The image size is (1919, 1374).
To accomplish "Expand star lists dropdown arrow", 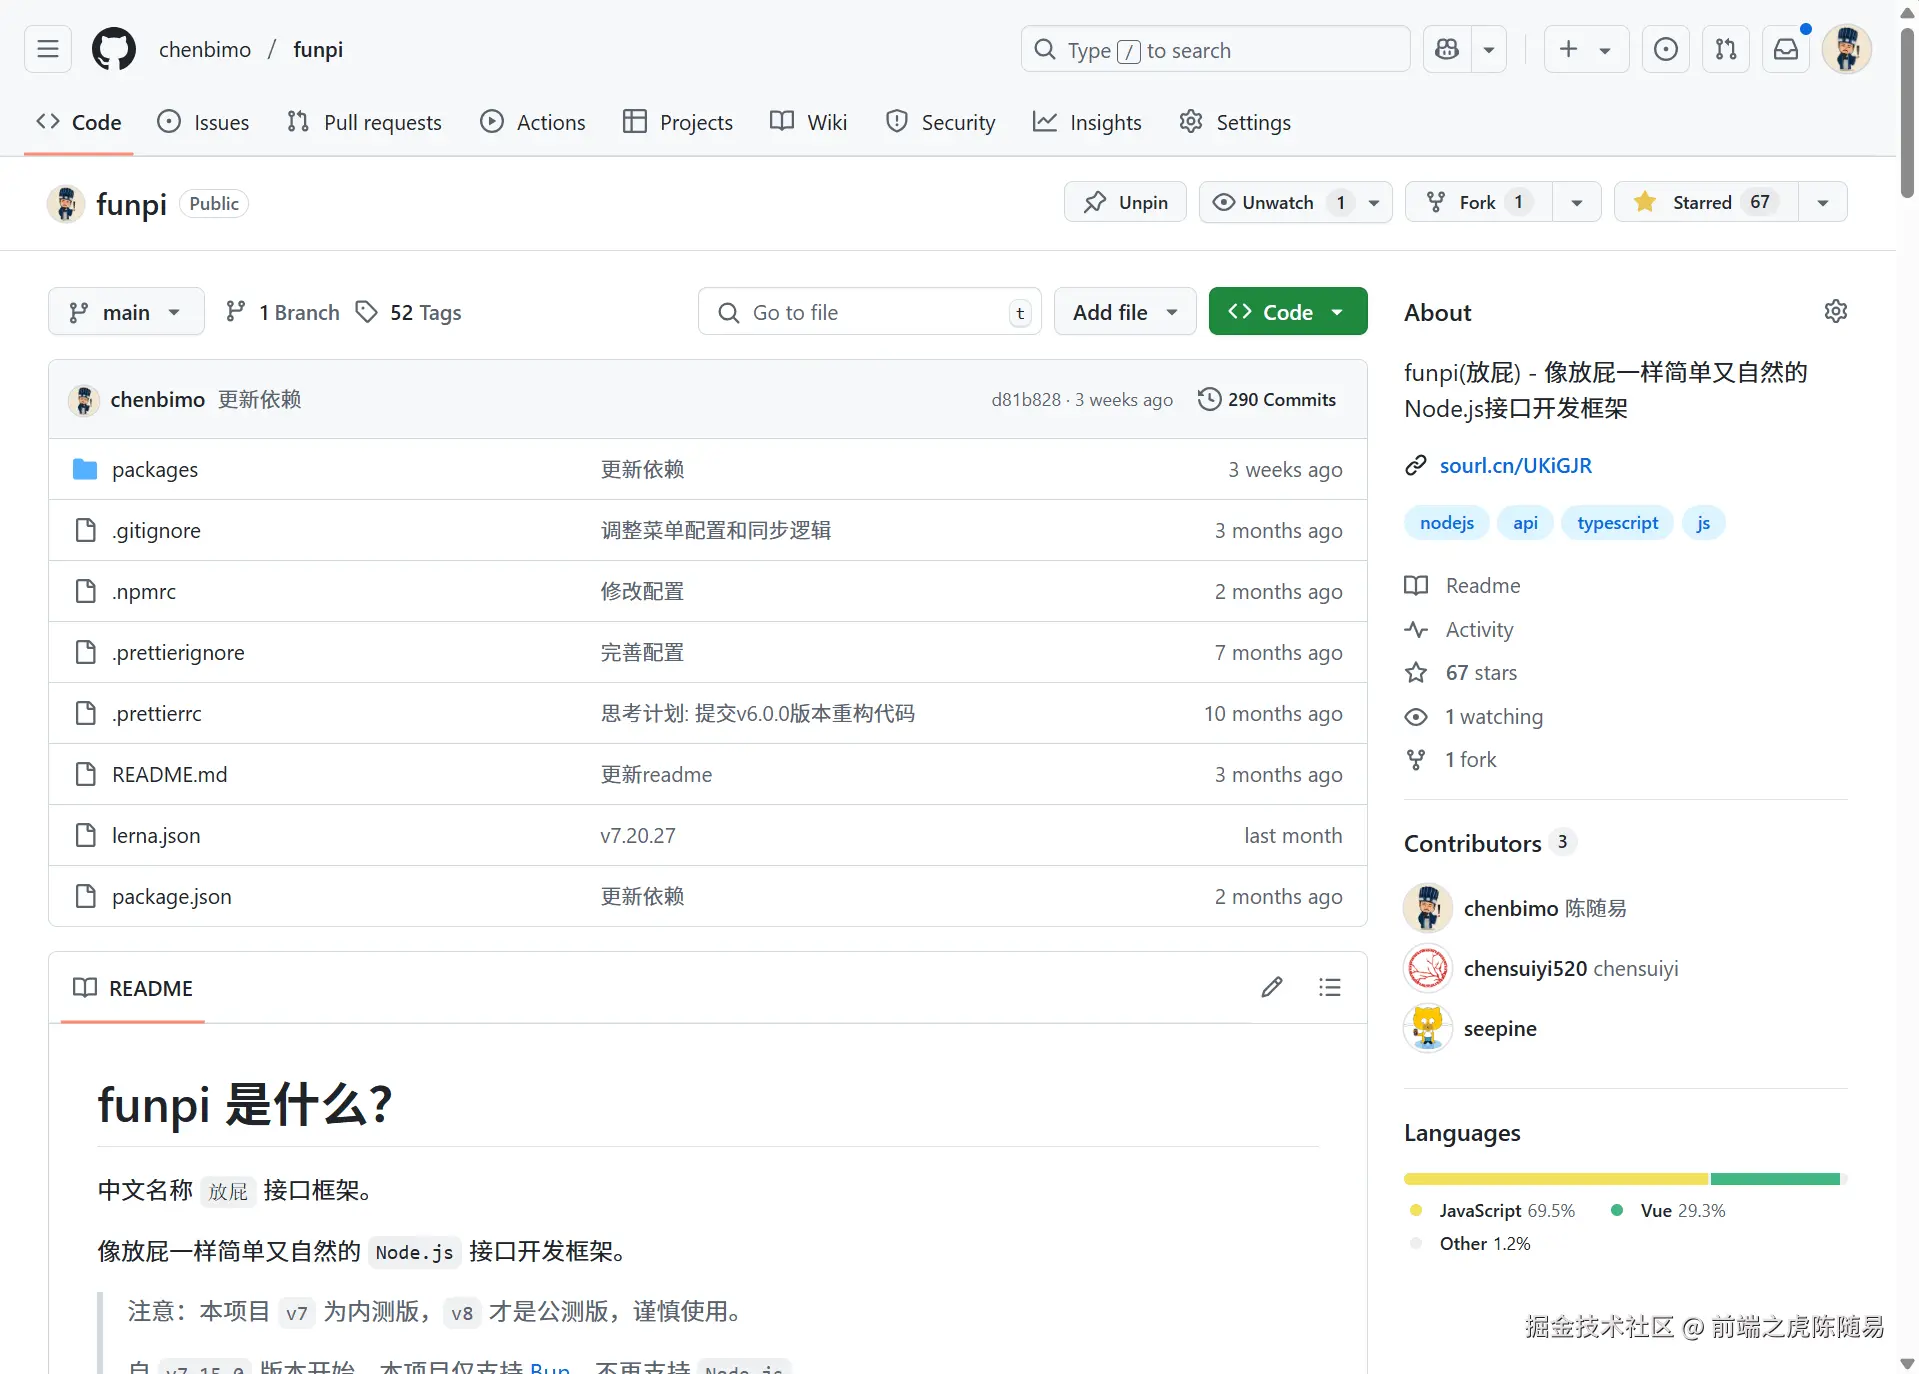I will [x=1823, y=202].
